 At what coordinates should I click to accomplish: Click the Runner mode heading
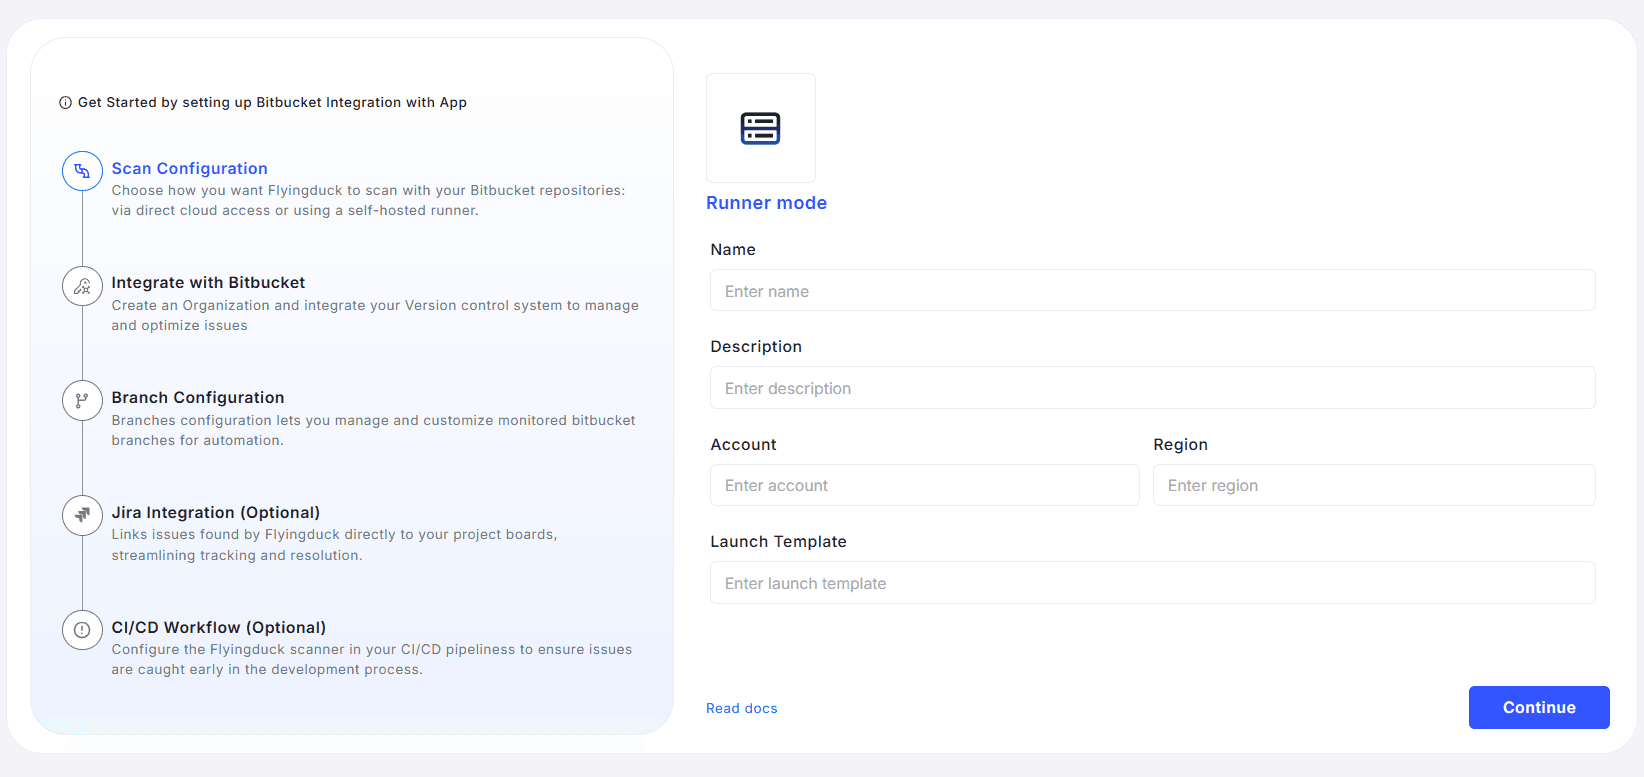click(766, 203)
